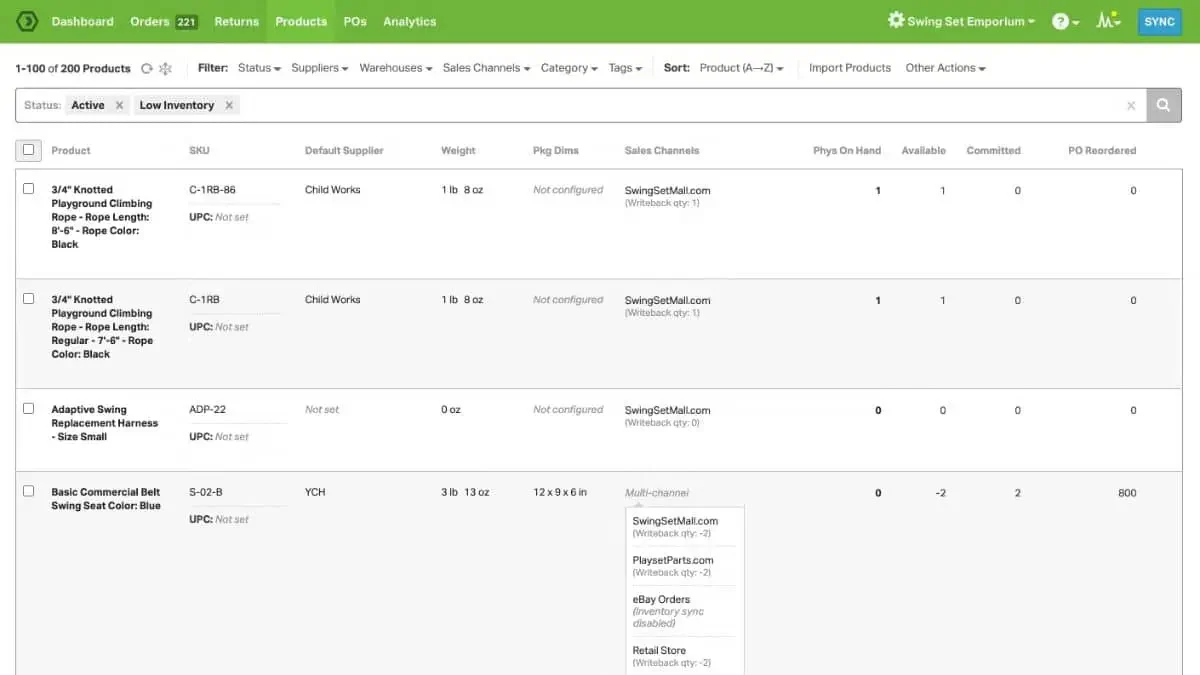This screenshot has height=675, width=1200.
Task: Click the 12 x 9 x 6 in dimensions
Action: 560,492
